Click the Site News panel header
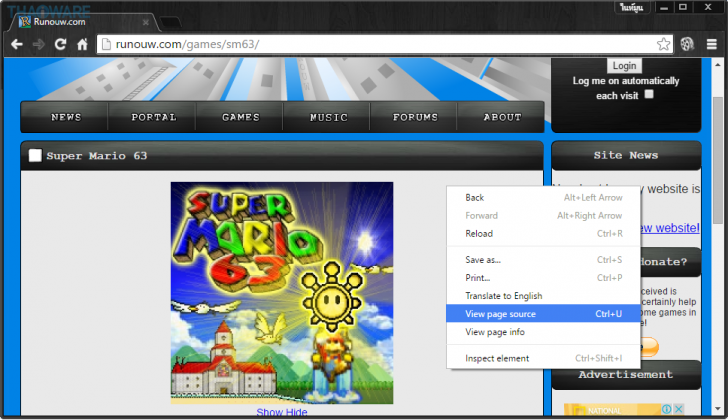 pyautogui.click(x=626, y=155)
